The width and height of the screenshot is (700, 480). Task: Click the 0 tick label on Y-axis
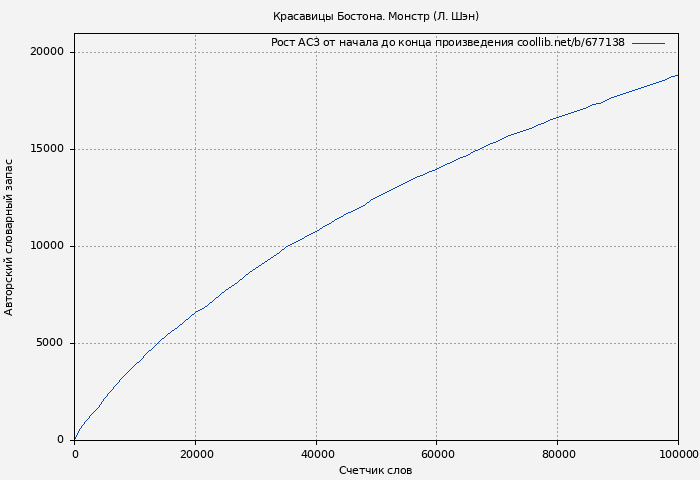[x=60, y=440]
